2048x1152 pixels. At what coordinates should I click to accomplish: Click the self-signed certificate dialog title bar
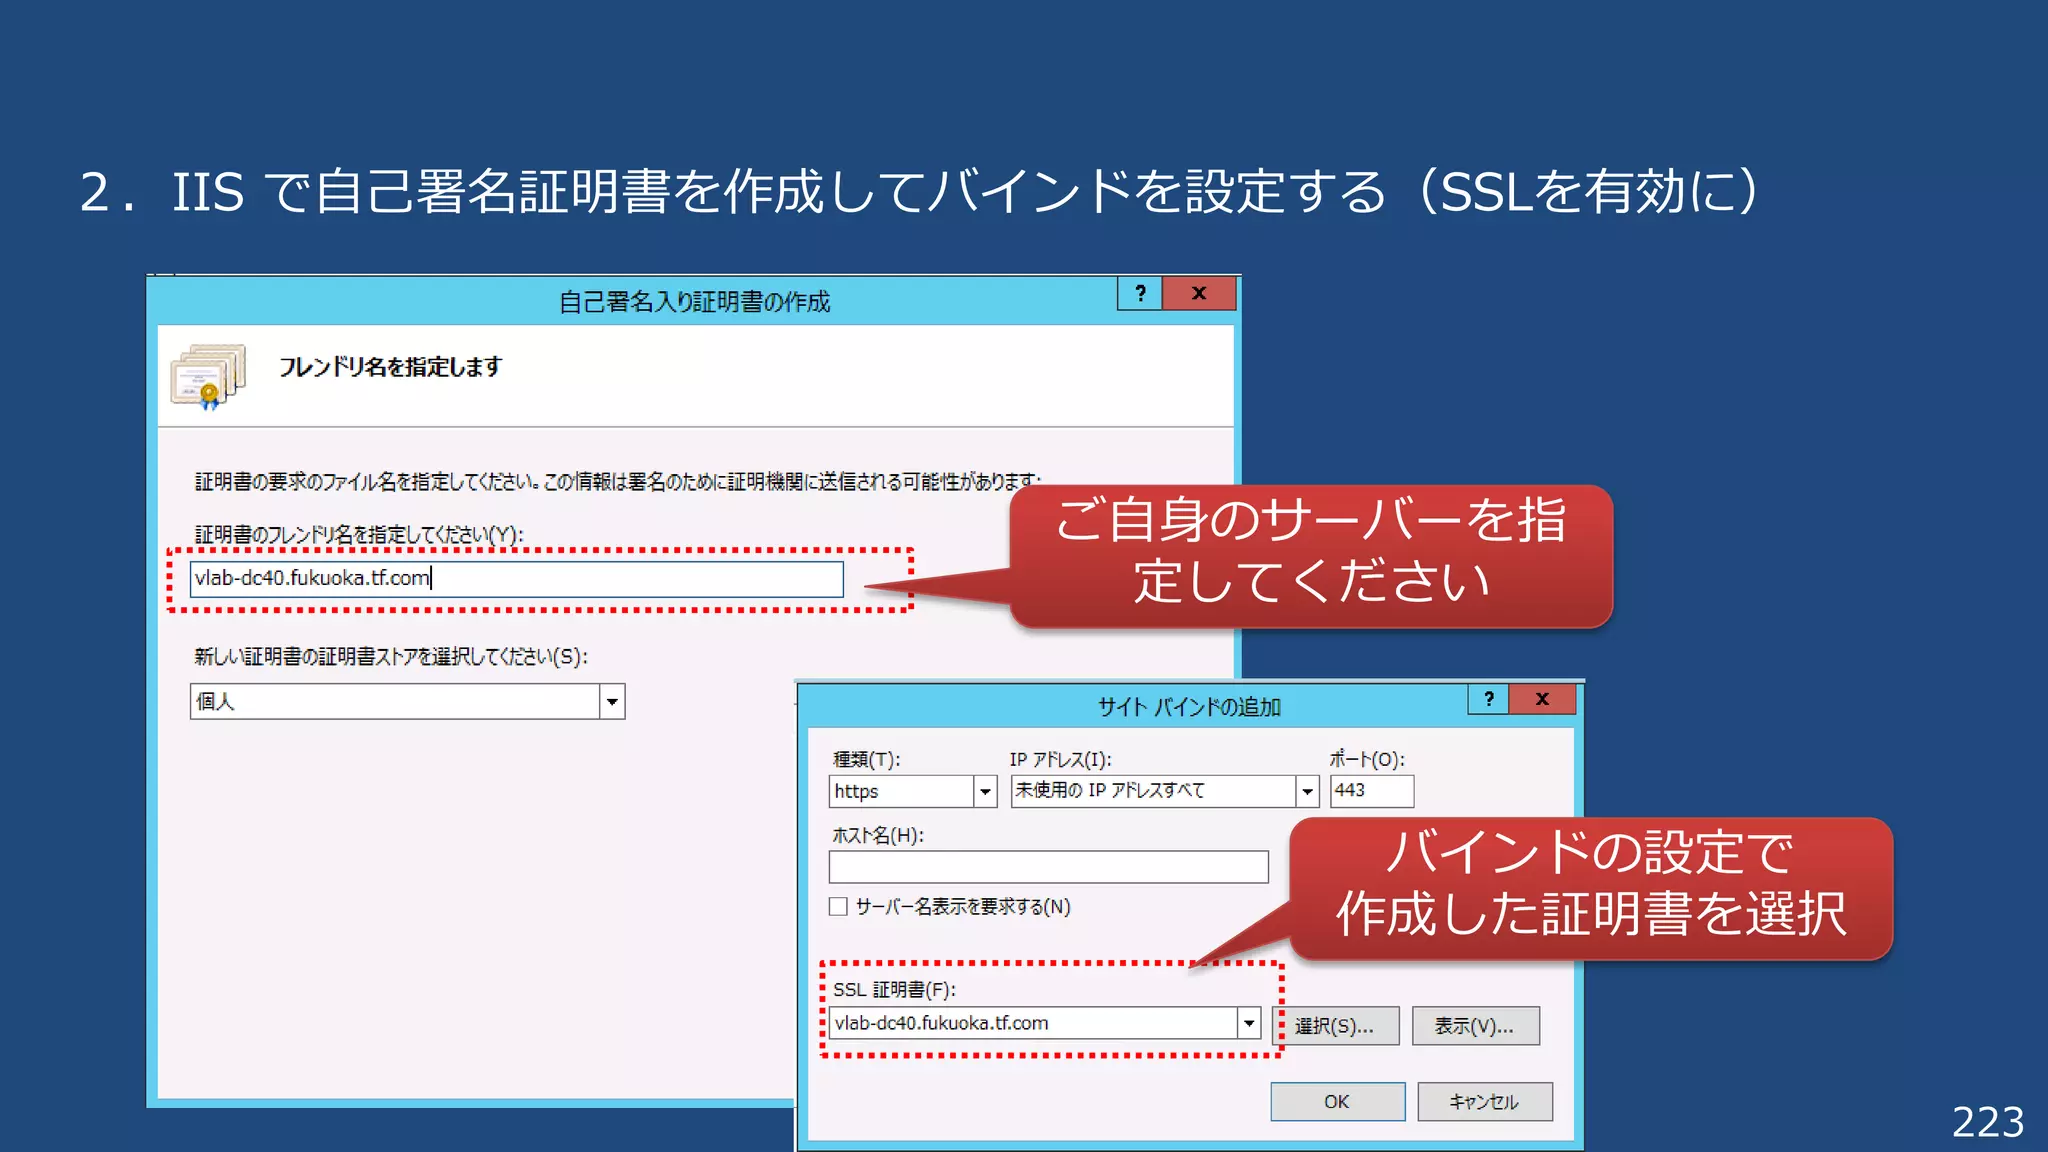[x=693, y=301]
